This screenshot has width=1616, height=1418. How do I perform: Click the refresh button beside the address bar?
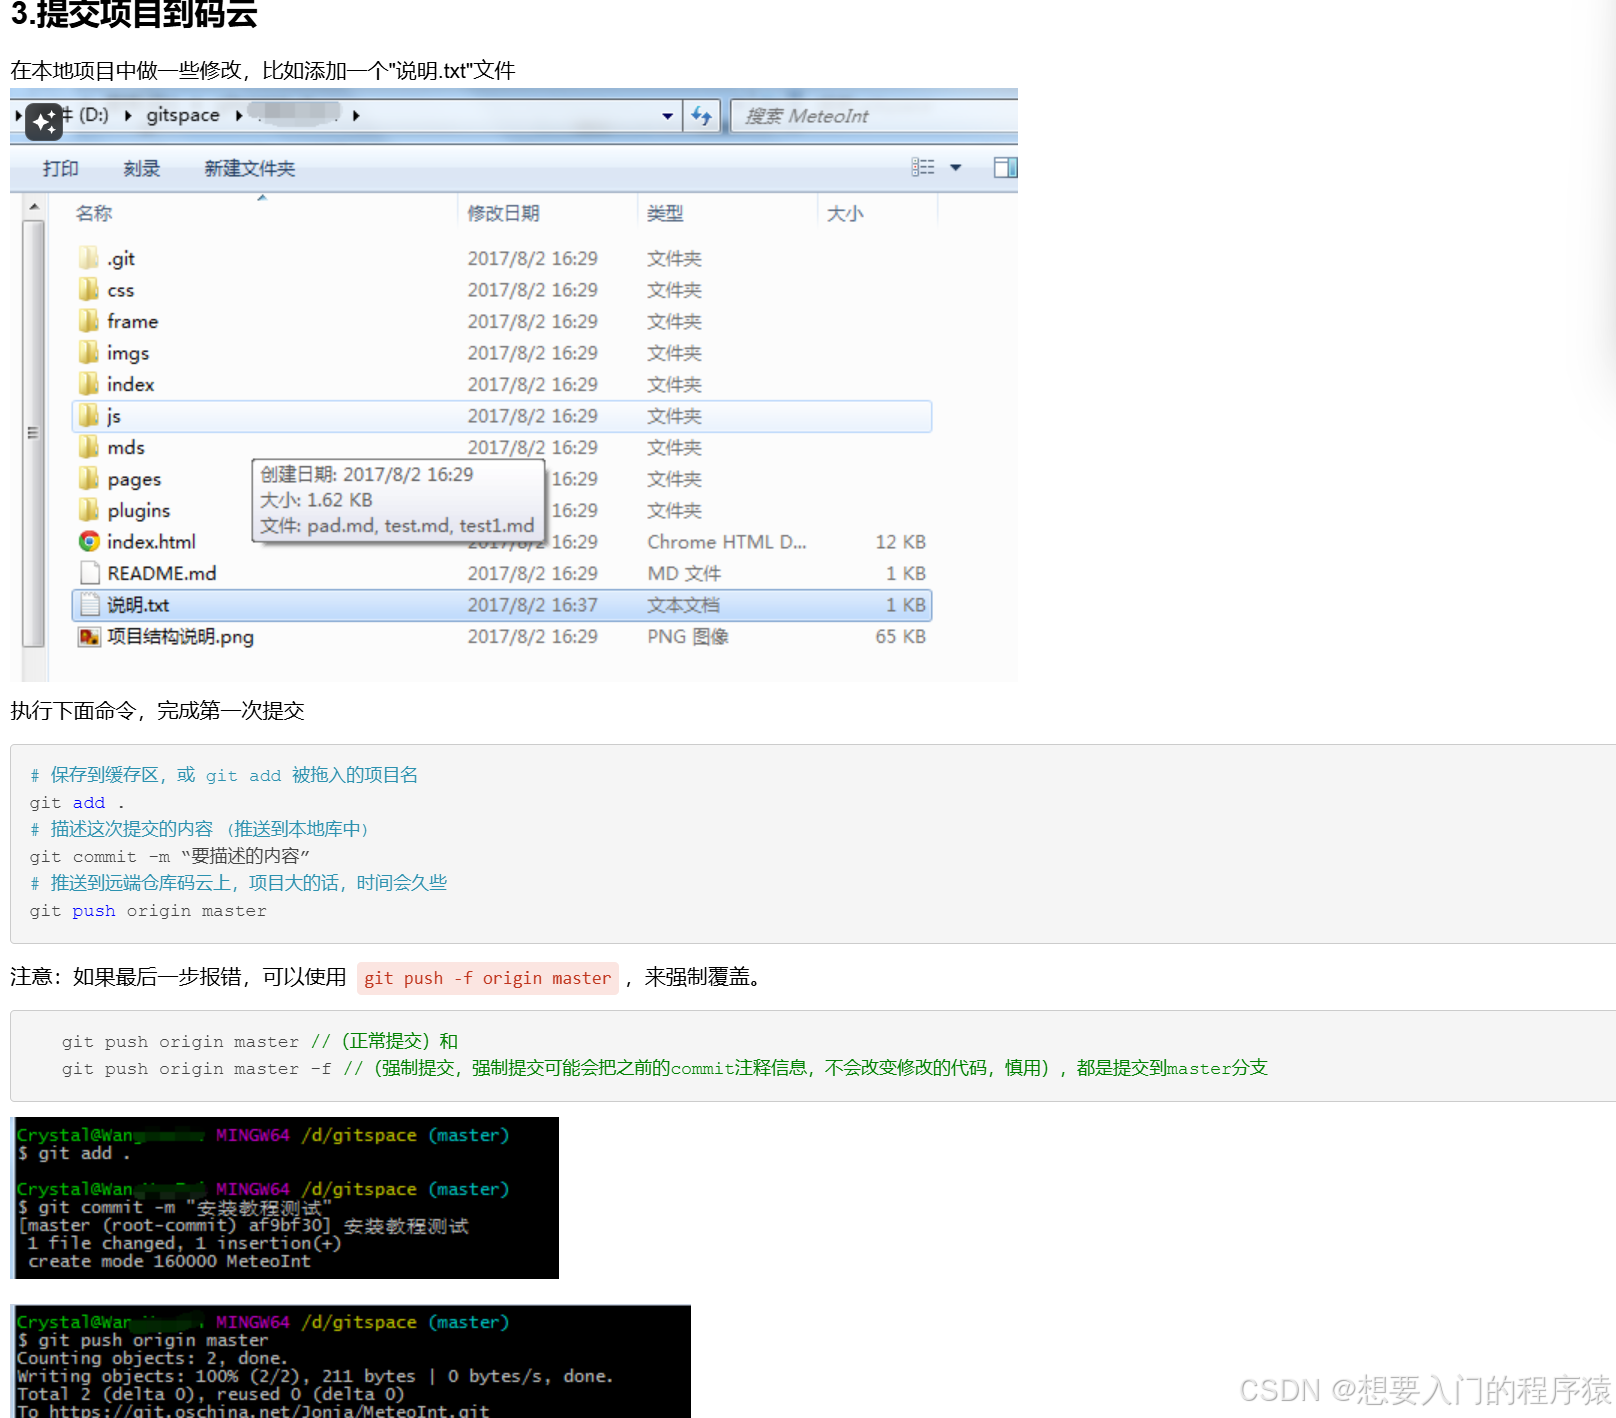coord(701,115)
